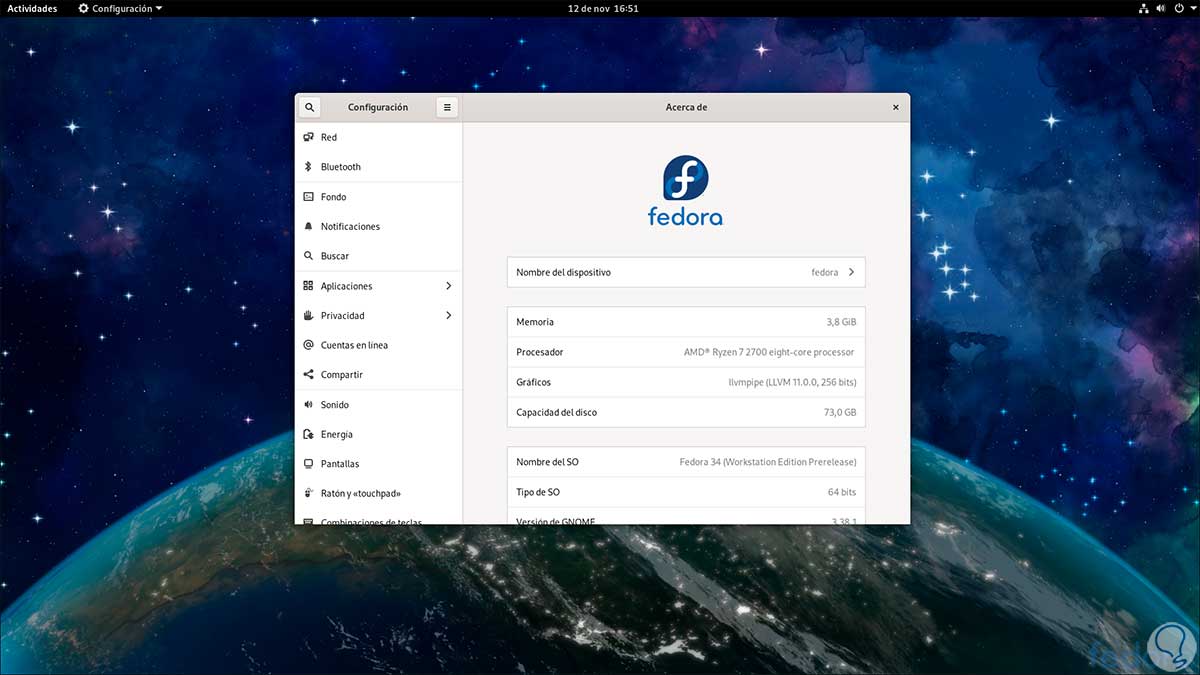Click the Aplicaciones grid icon

pos(309,286)
